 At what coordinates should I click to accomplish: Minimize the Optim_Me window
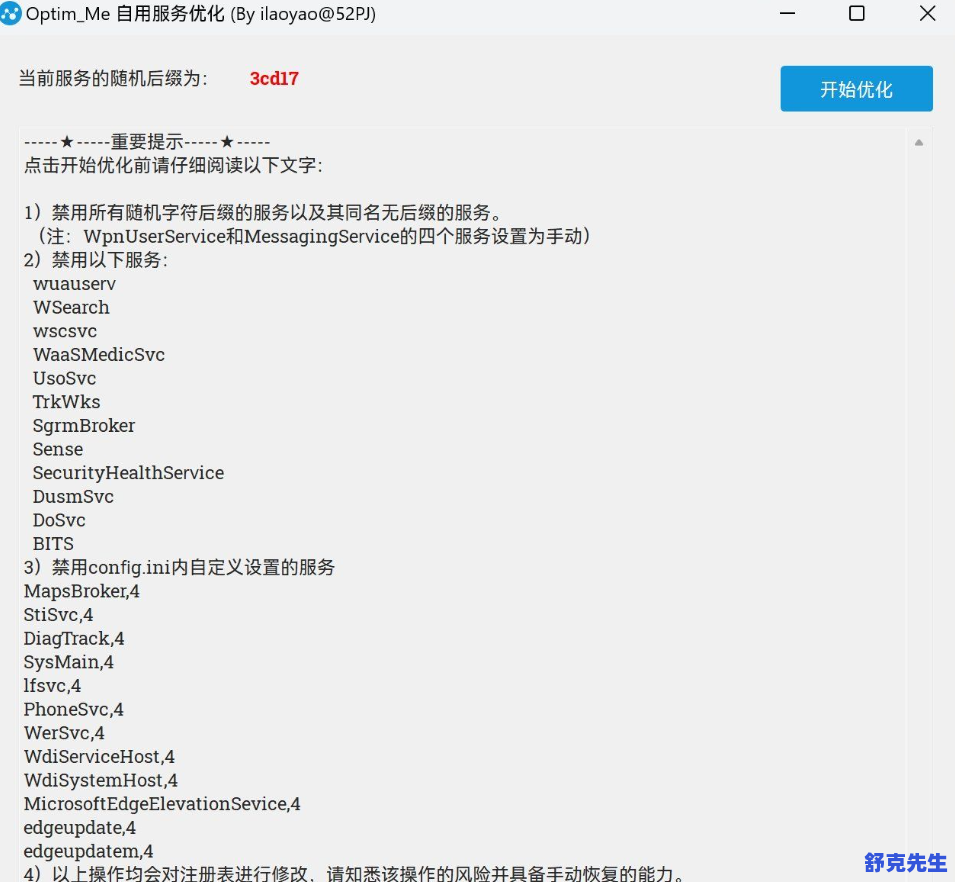point(790,14)
